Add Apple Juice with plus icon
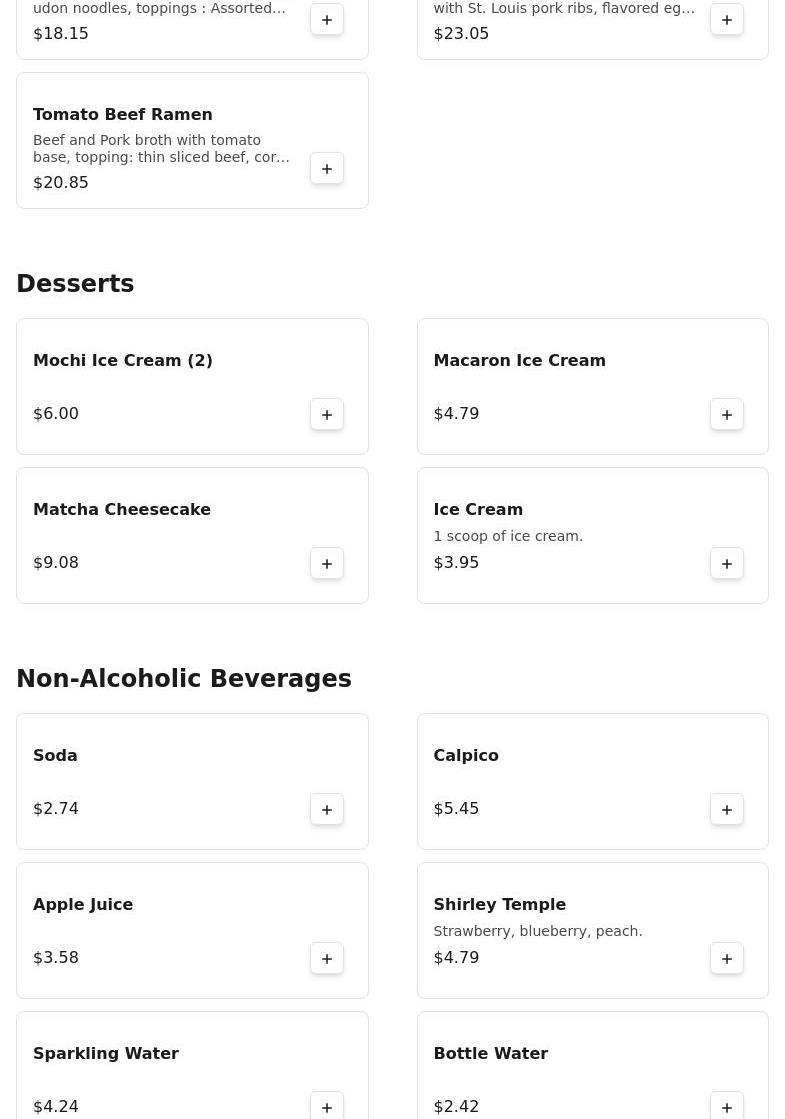 [327, 959]
